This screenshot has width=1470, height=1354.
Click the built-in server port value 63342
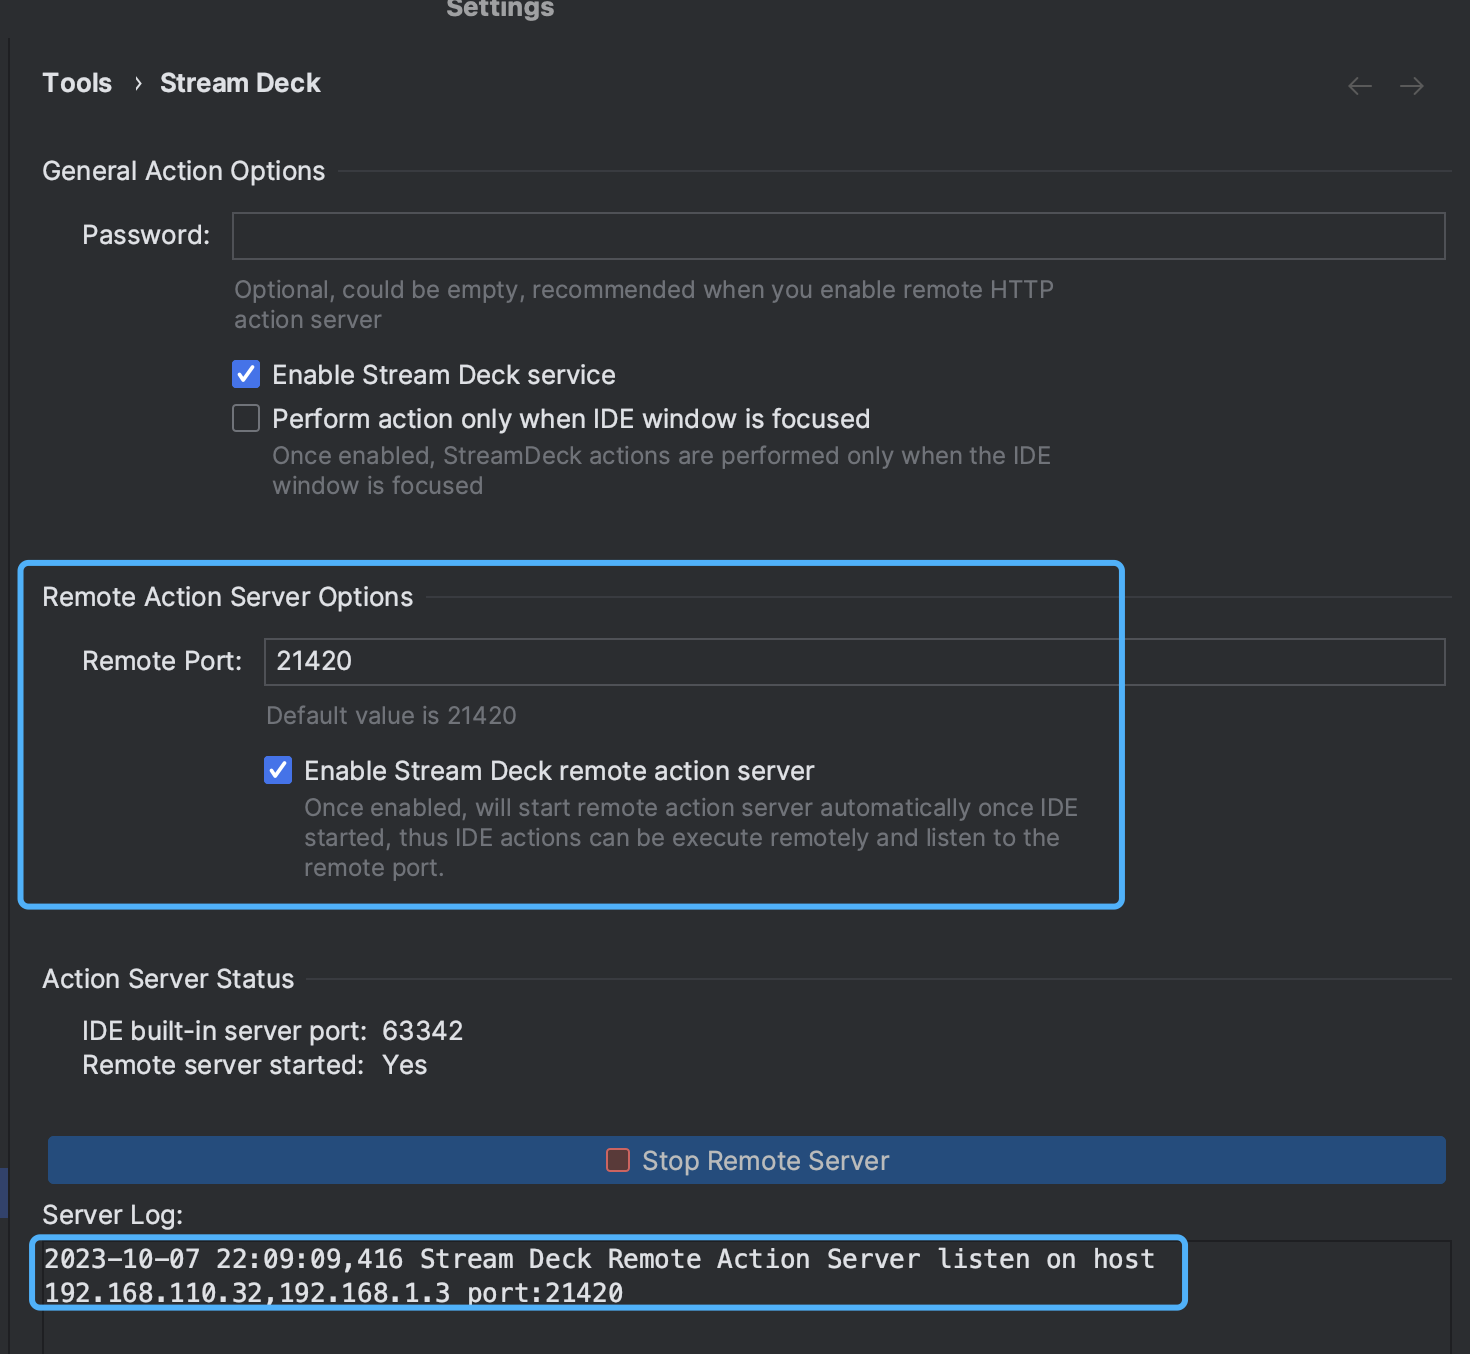click(x=423, y=1031)
